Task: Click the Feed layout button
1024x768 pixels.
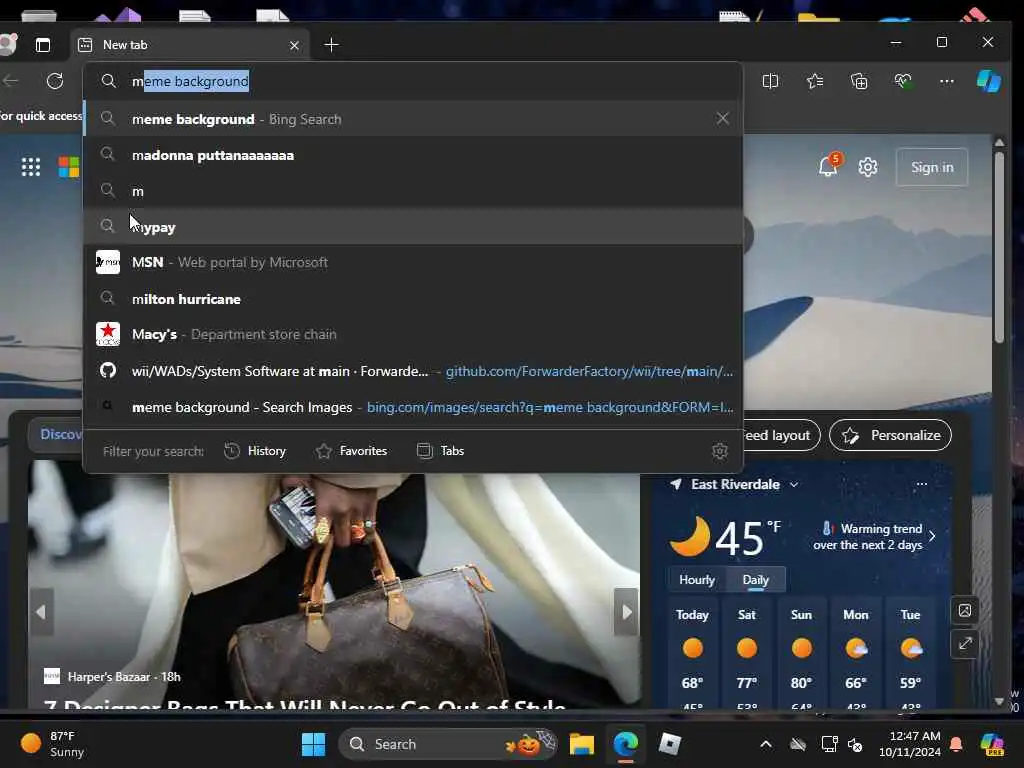Action: coord(780,435)
